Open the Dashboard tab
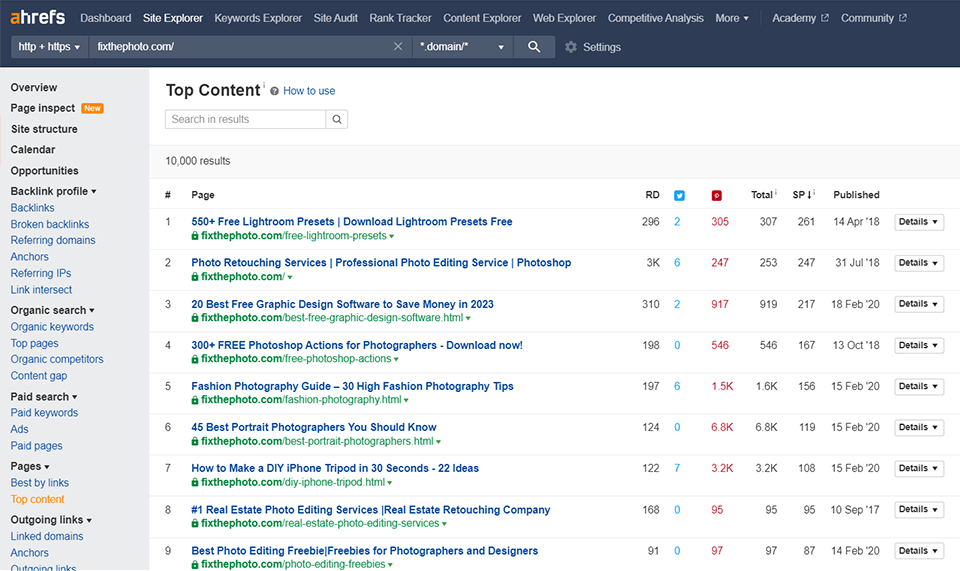This screenshot has width=960, height=571. (105, 18)
